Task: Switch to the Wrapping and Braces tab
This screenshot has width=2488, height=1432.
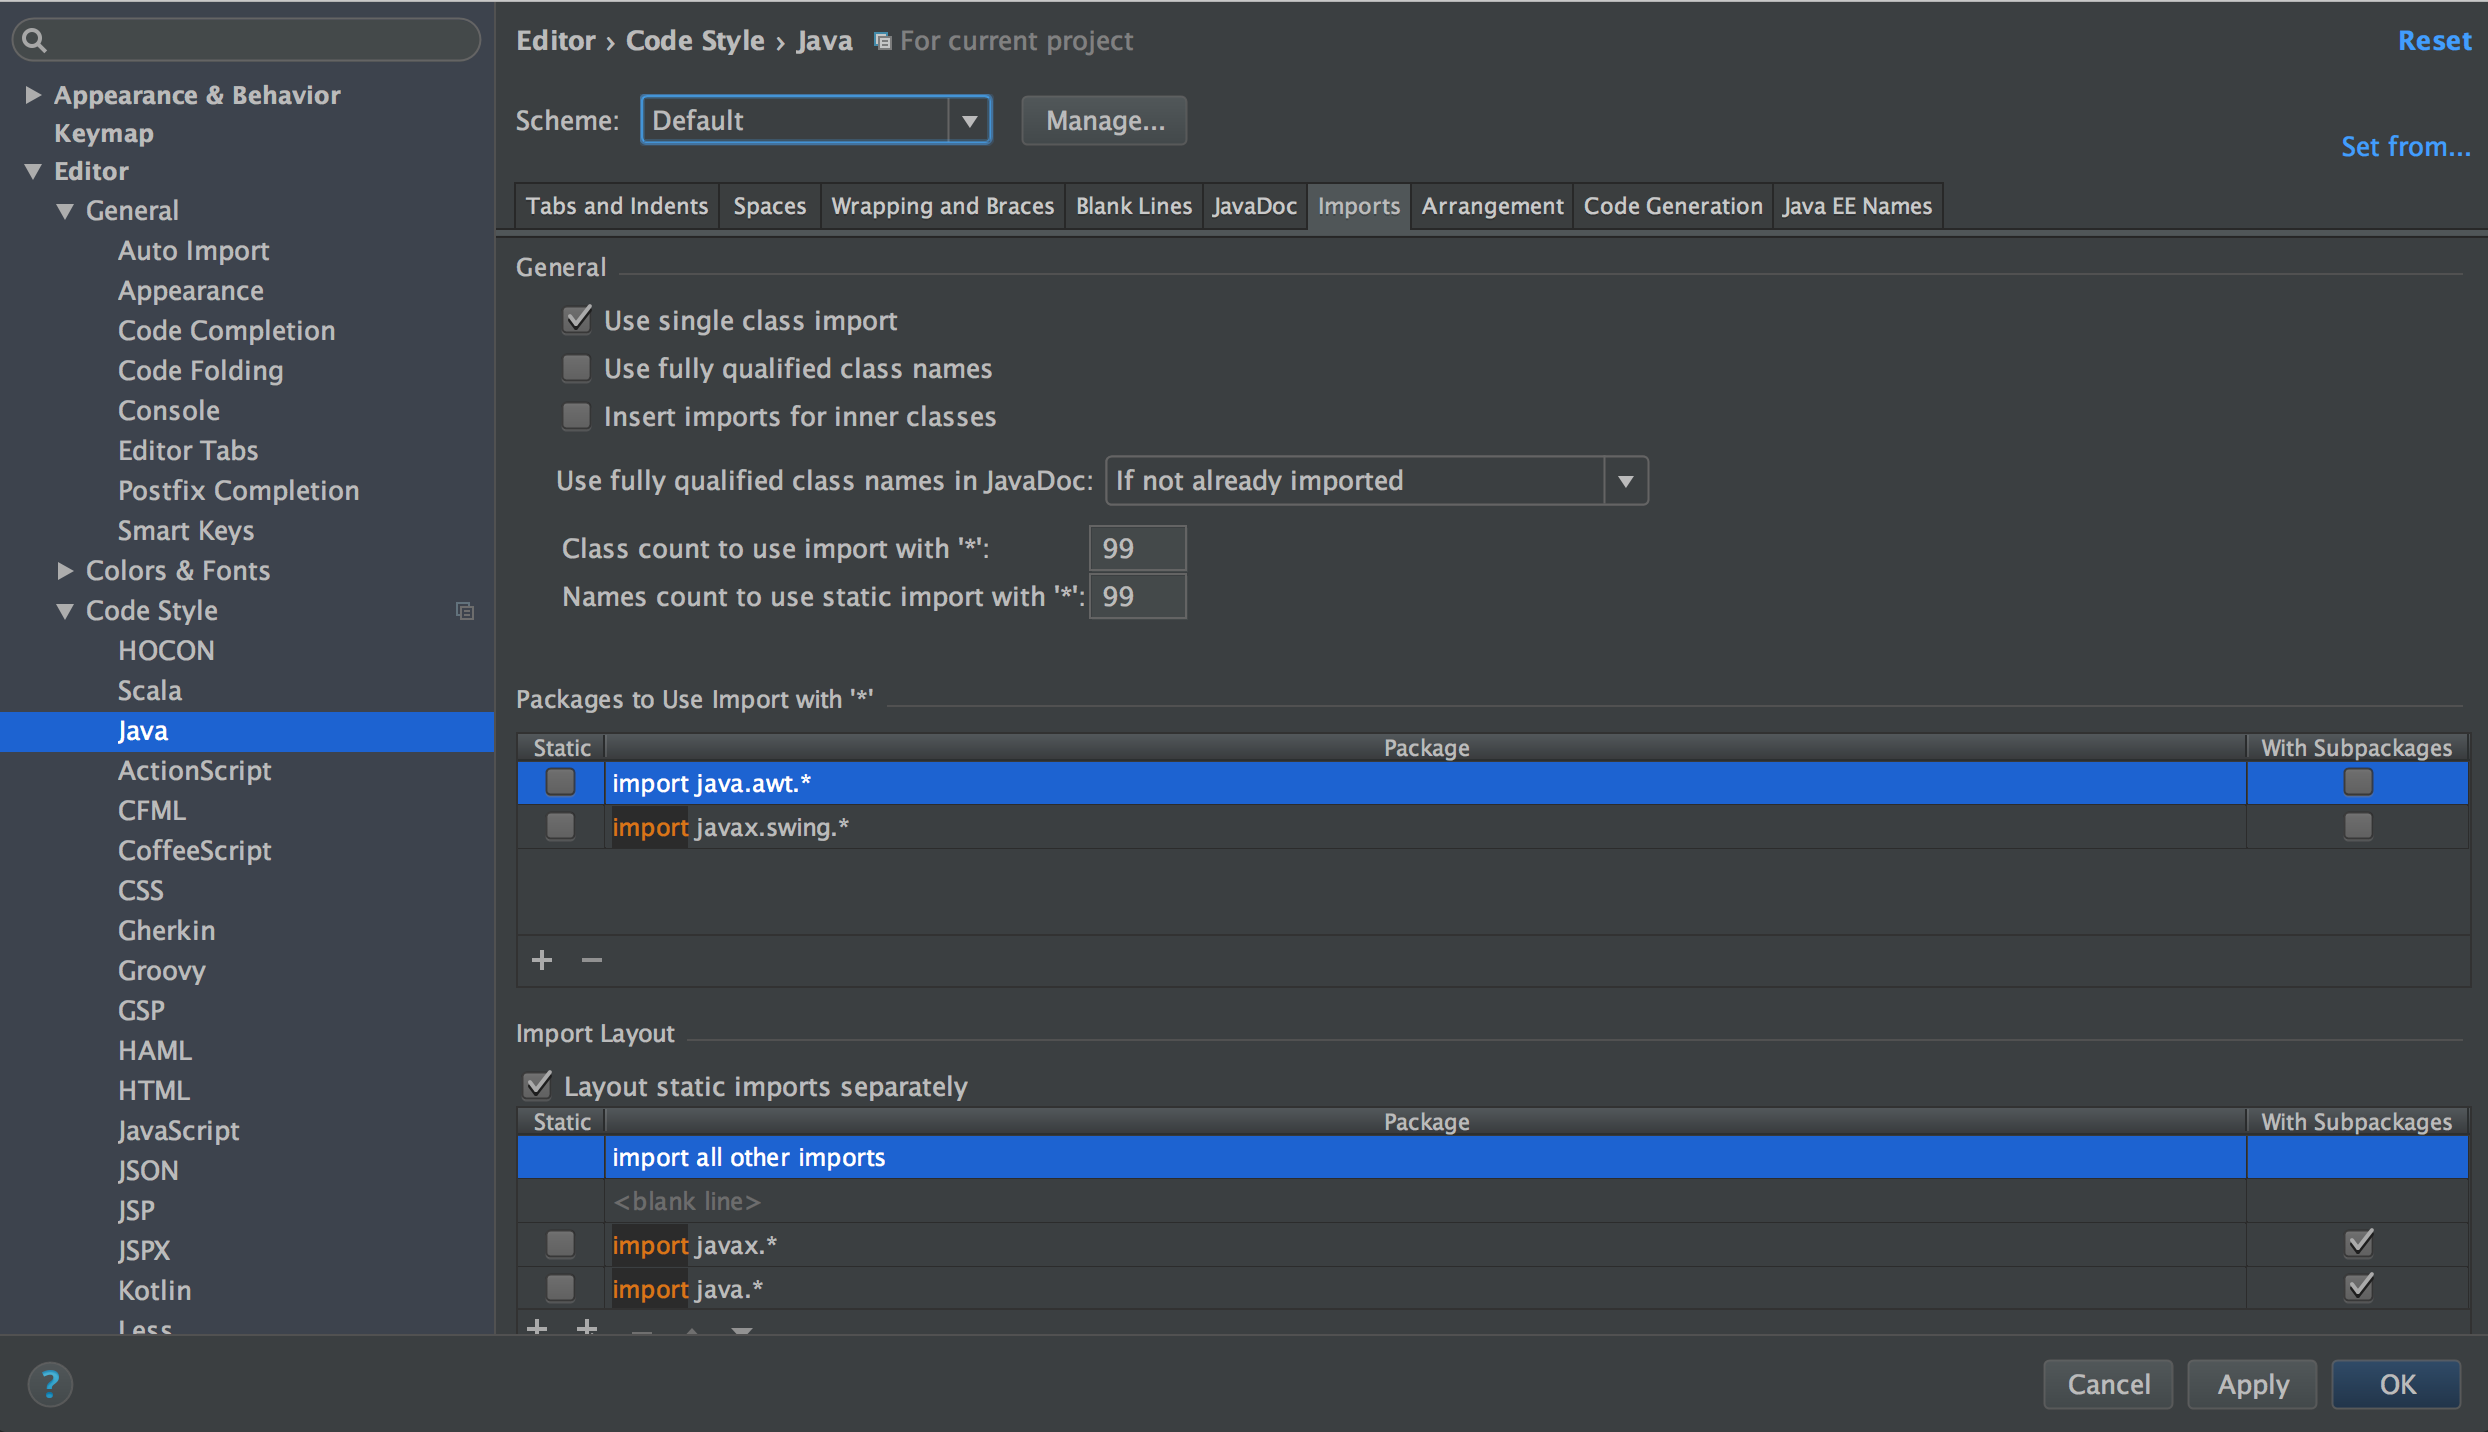Action: click(x=942, y=206)
